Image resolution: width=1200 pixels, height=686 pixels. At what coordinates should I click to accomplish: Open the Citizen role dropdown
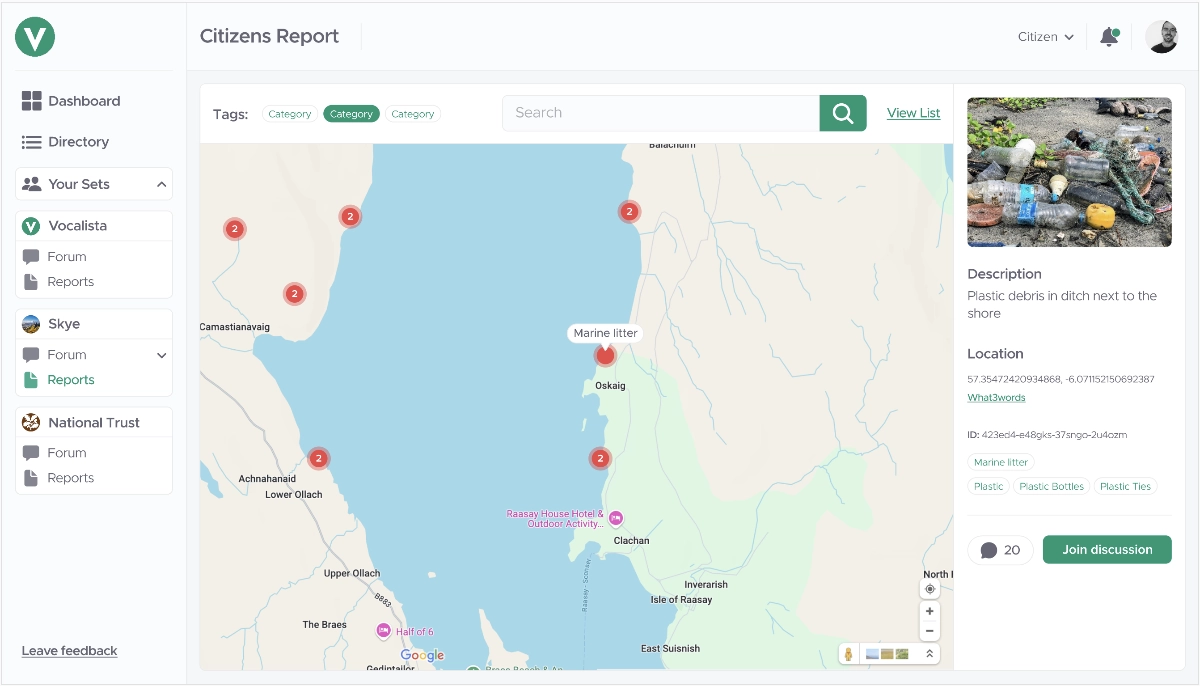(x=1045, y=37)
